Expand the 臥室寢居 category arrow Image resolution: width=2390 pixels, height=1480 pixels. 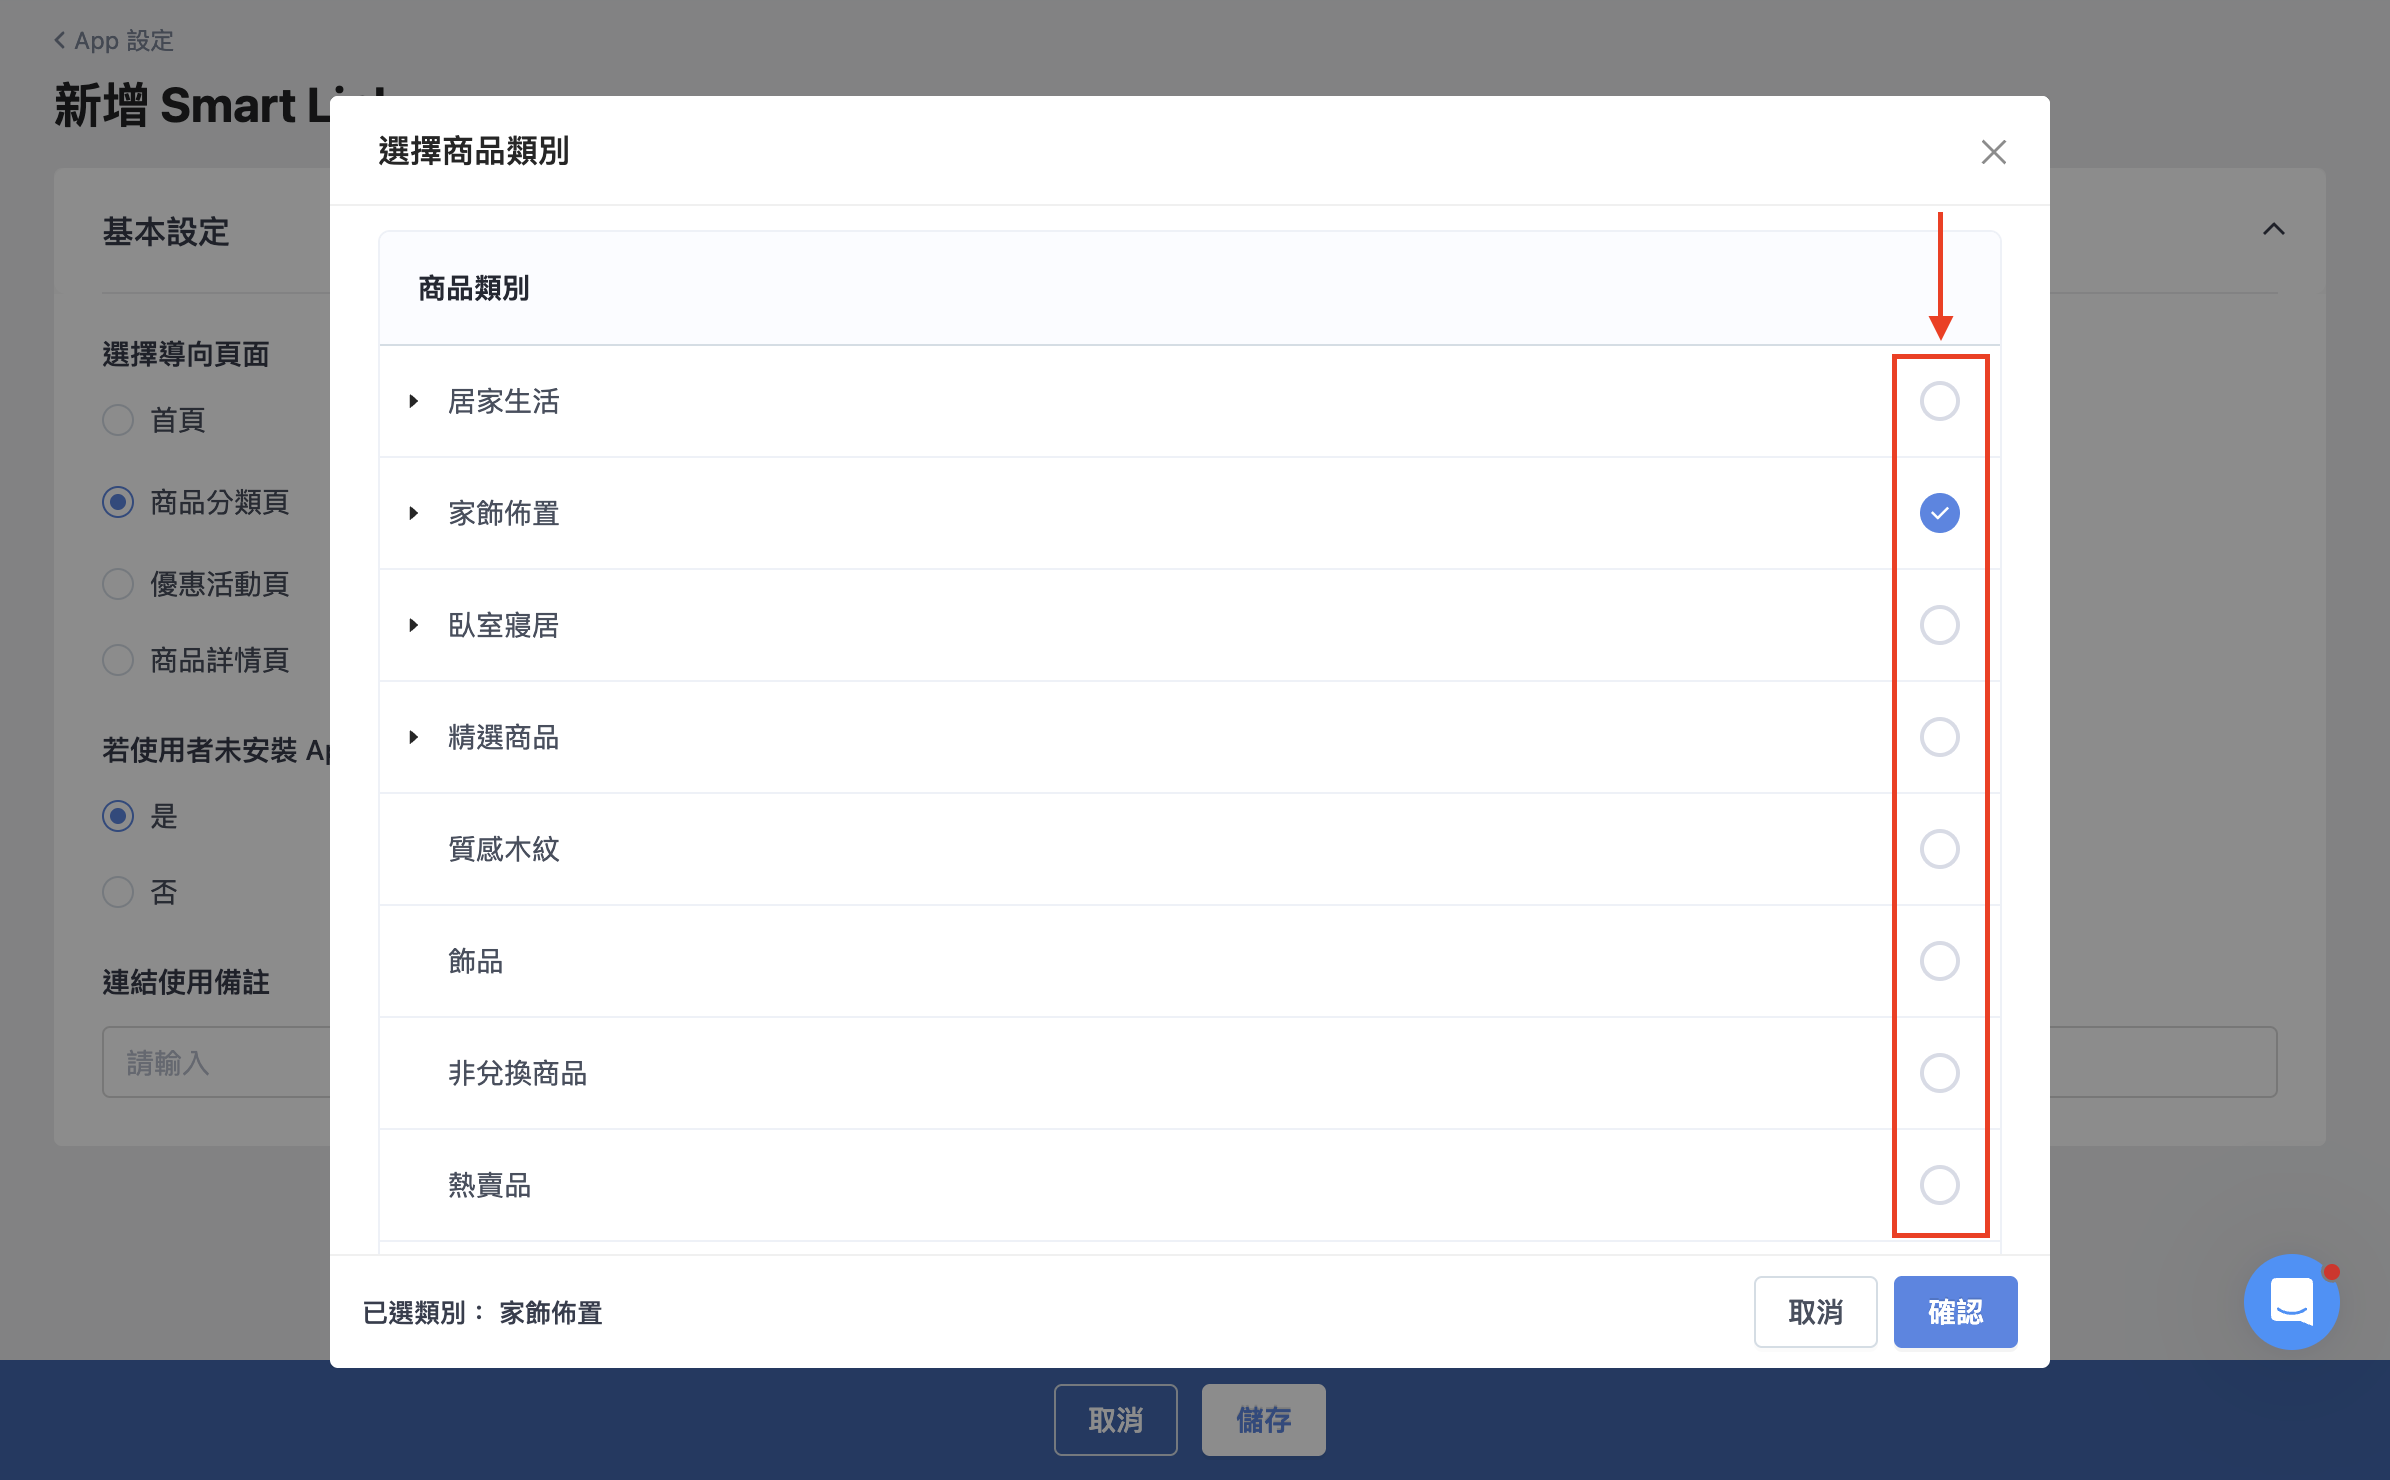[x=413, y=625]
